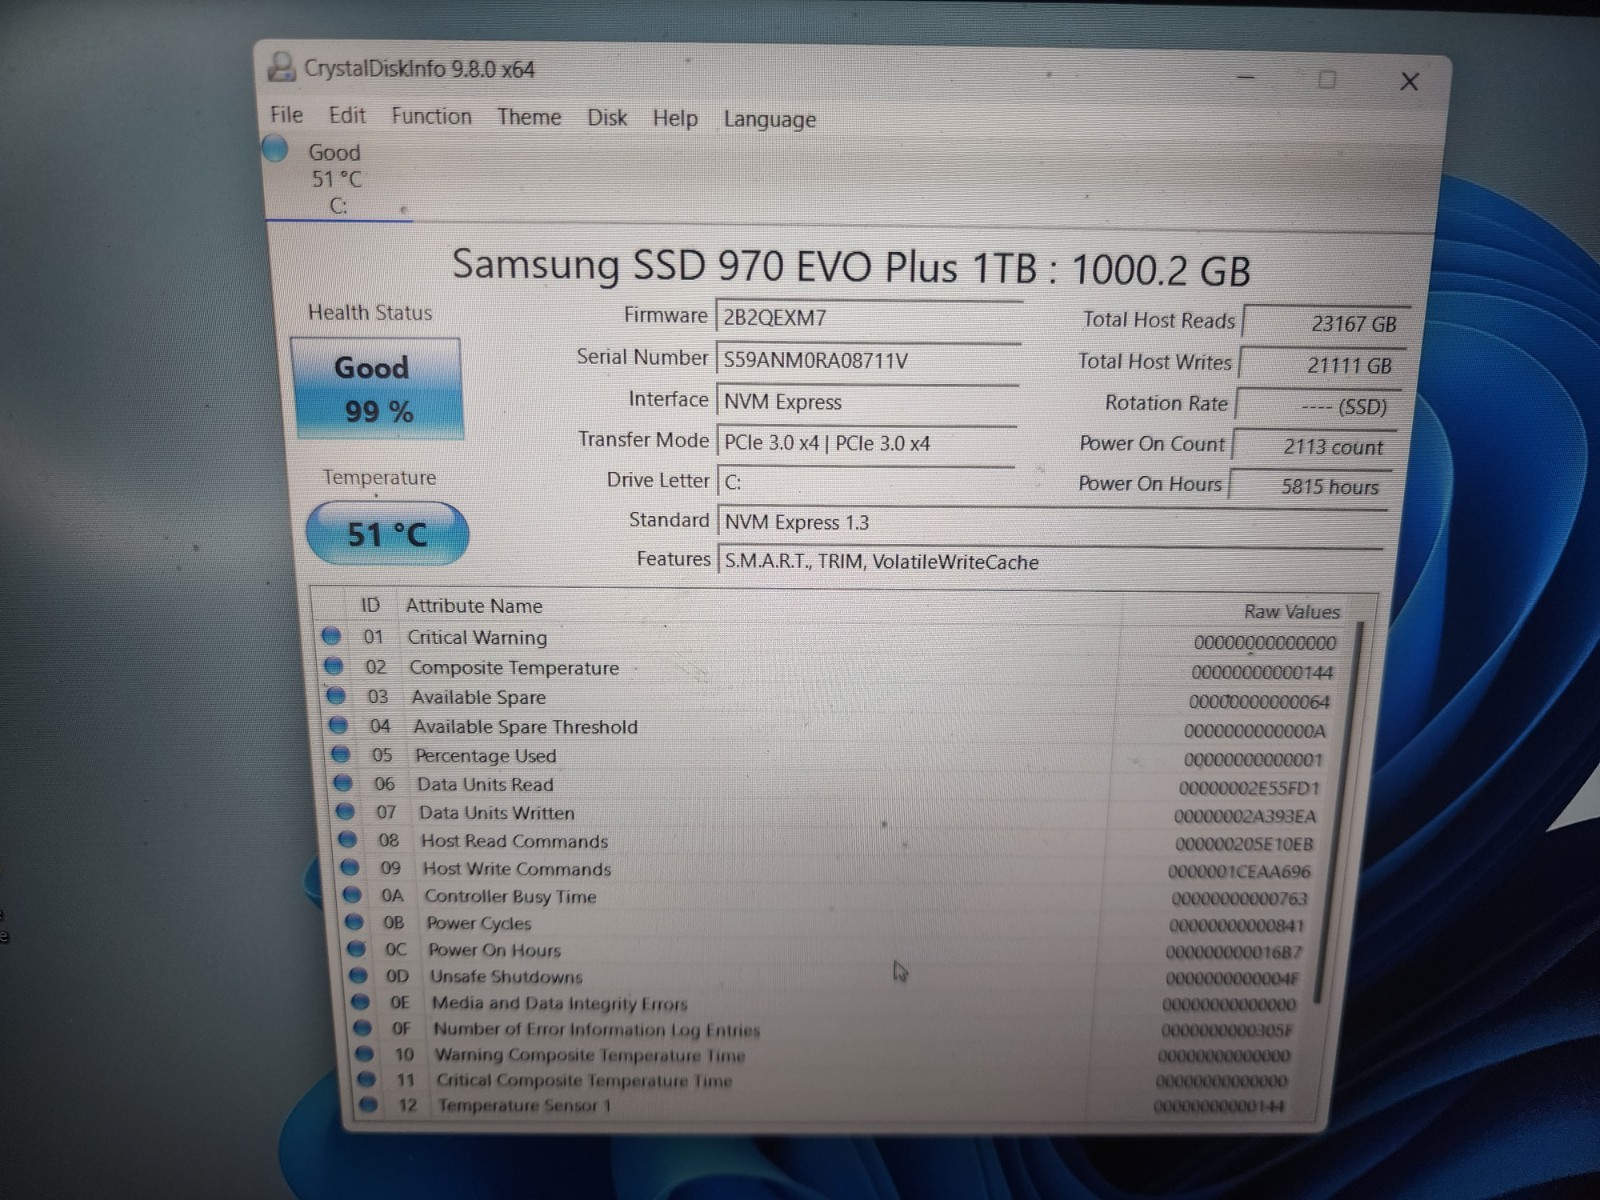
Task: Click raw value 00000002E55FD1
Action: 1250,788
